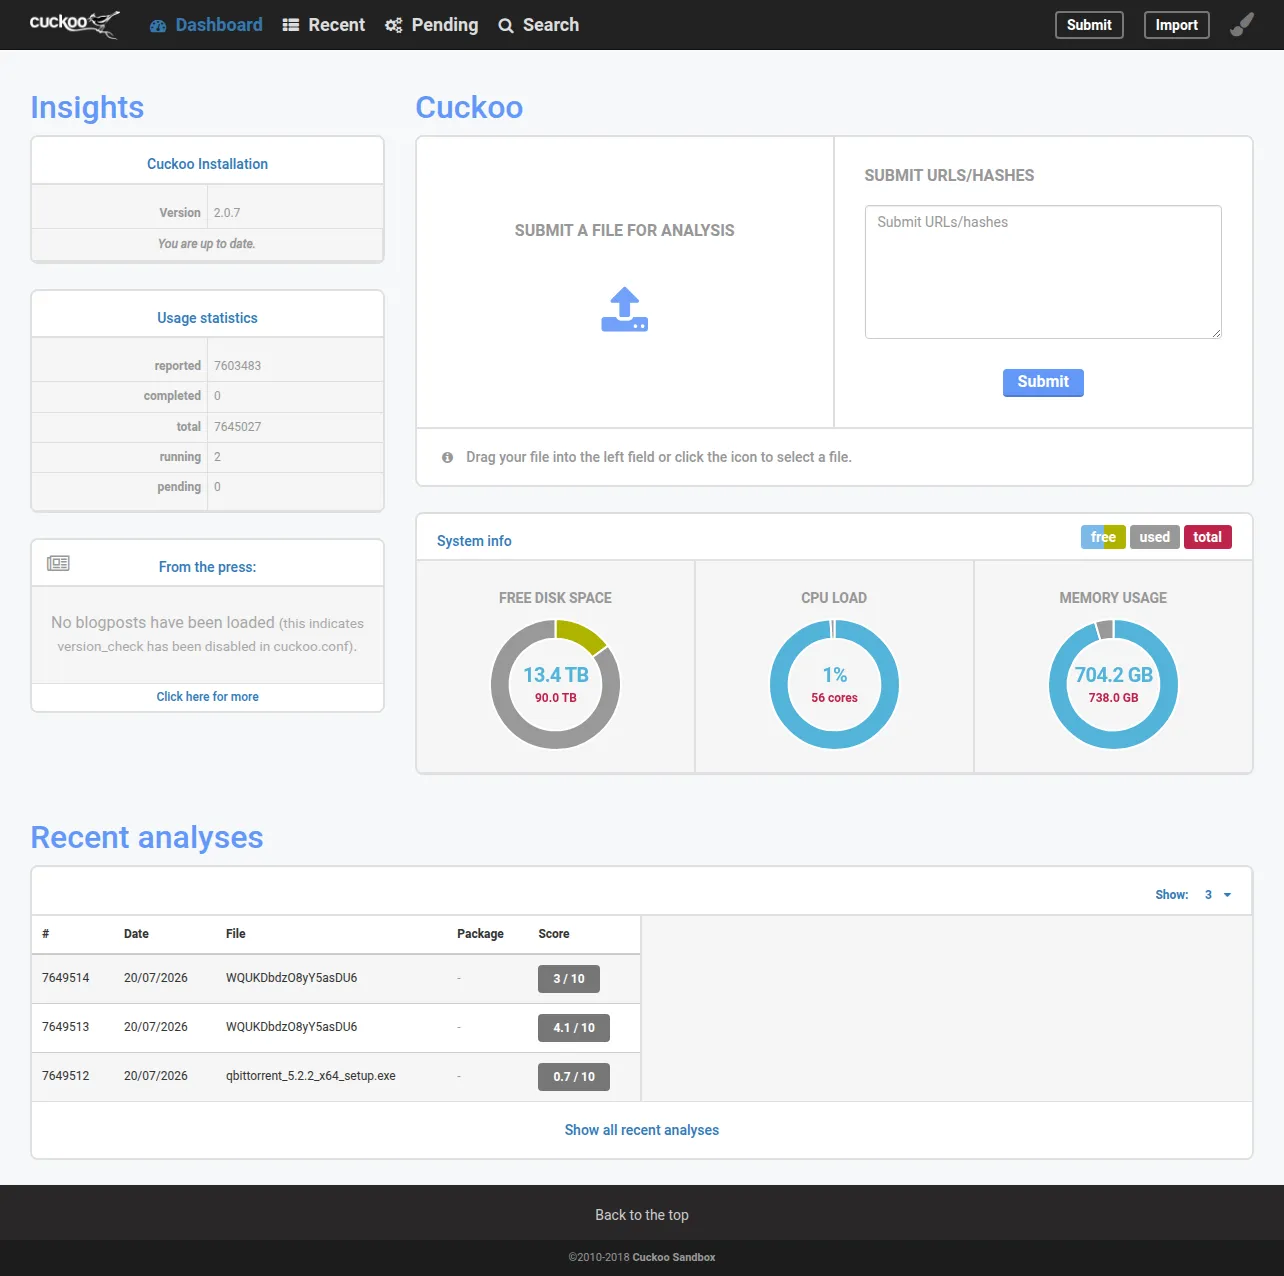Open analysis row 7649514

click(x=336, y=979)
